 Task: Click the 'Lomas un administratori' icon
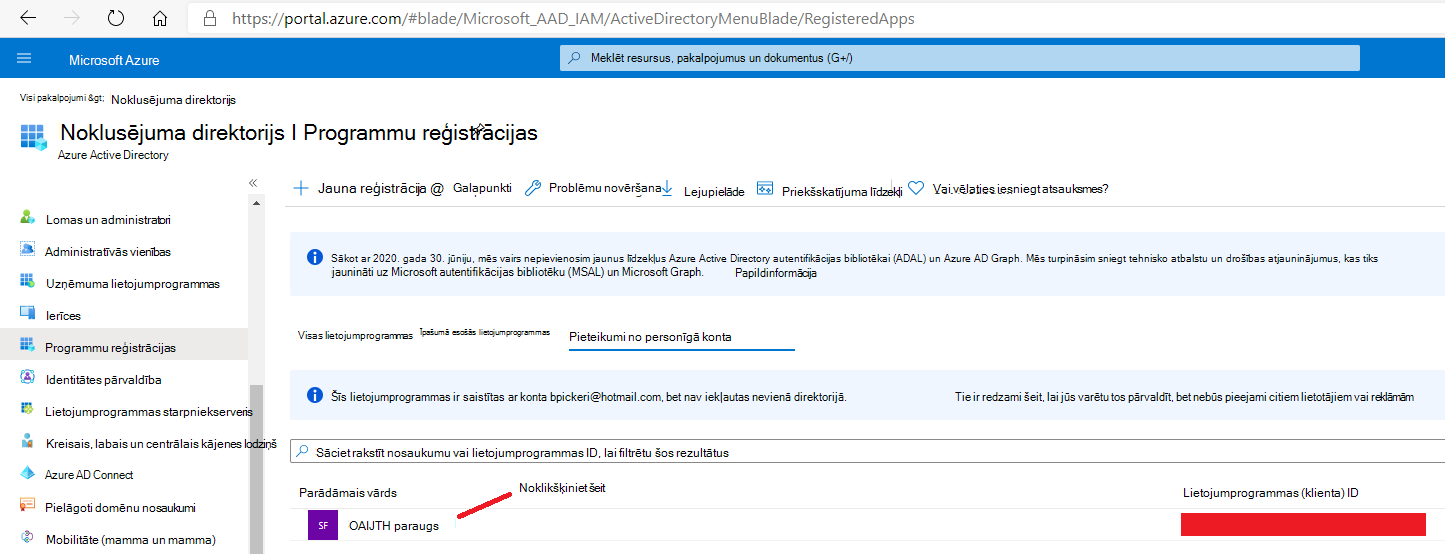(28, 219)
